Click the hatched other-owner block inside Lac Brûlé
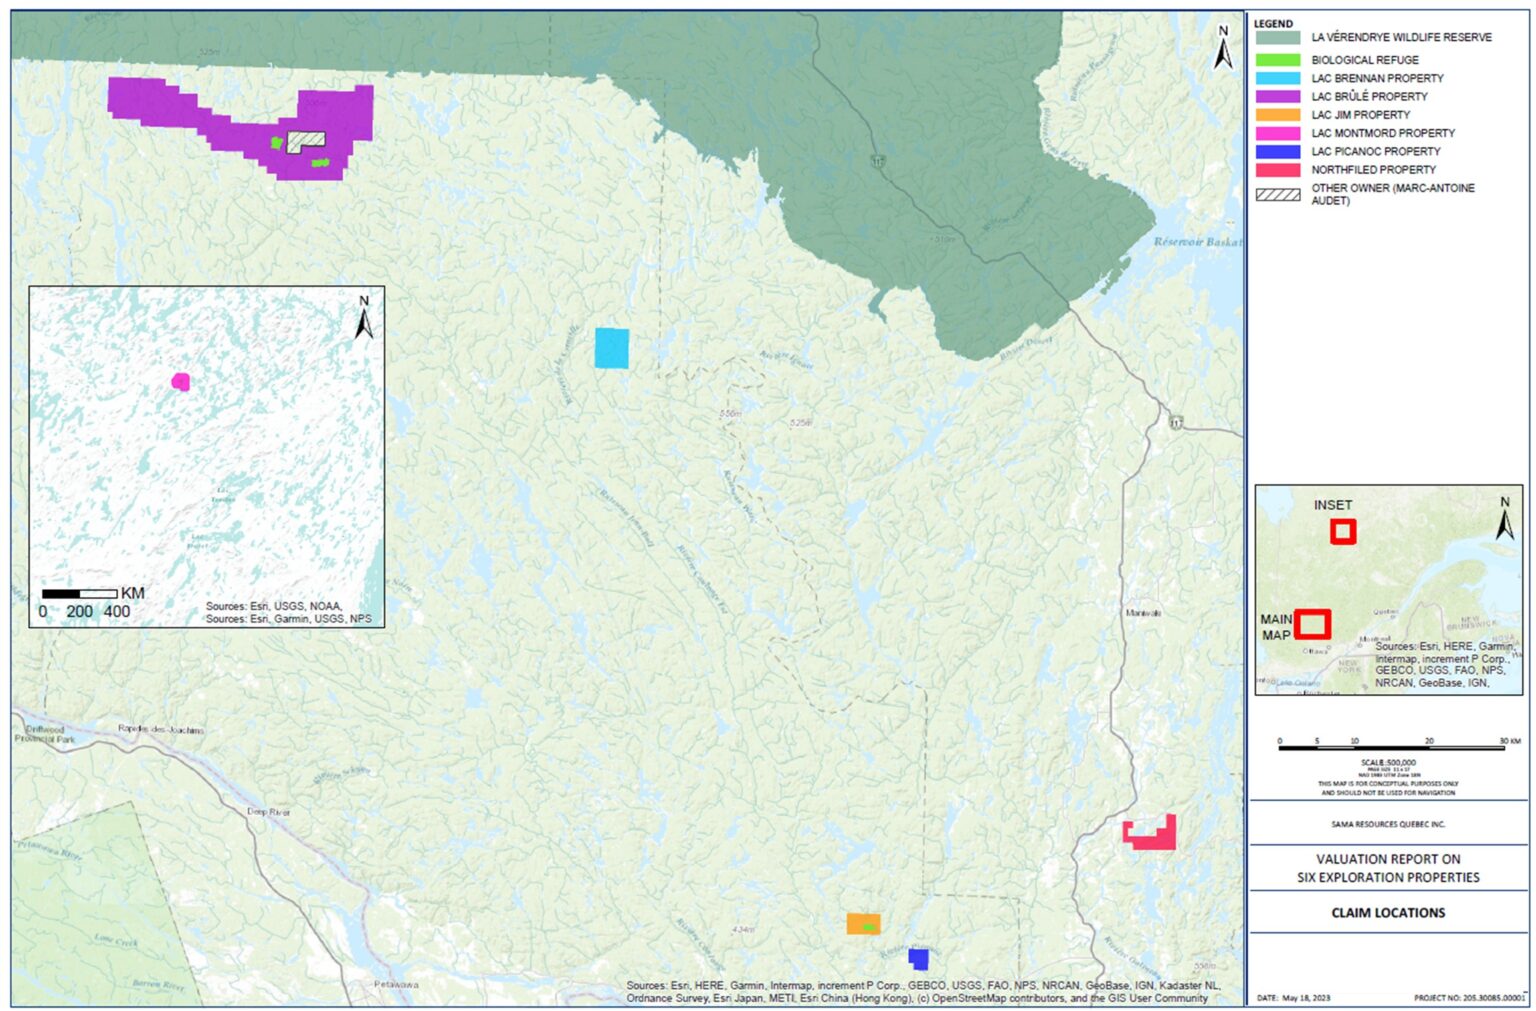 306,142
